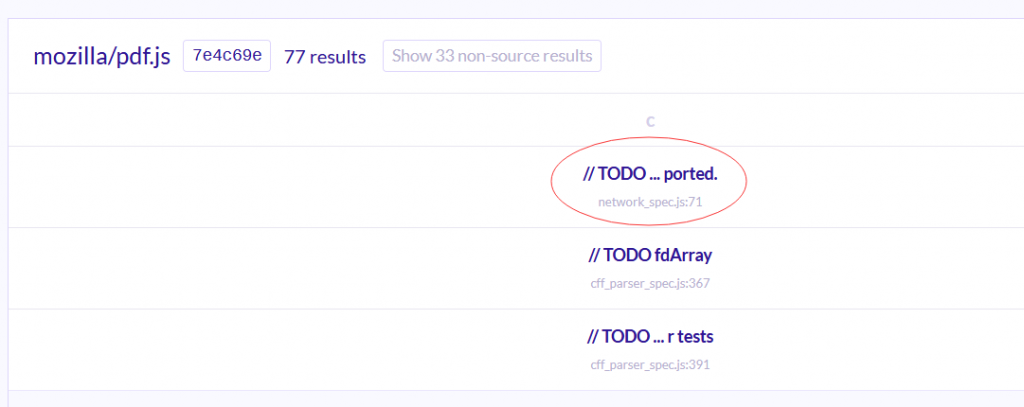1024x407 pixels.
Task: Open the '// TODO ... r tests' result
Action: (650, 337)
